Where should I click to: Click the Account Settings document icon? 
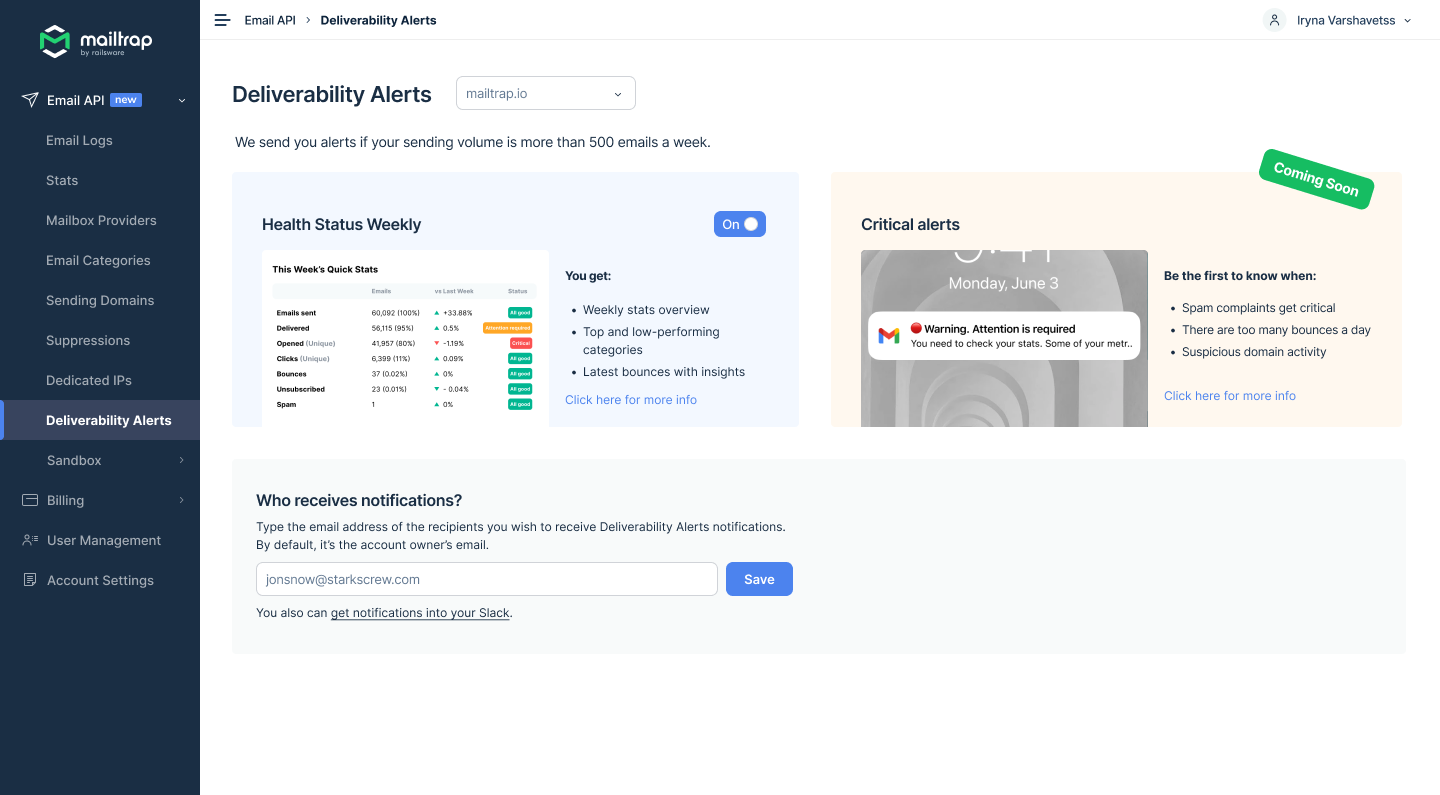[x=30, y=580]
